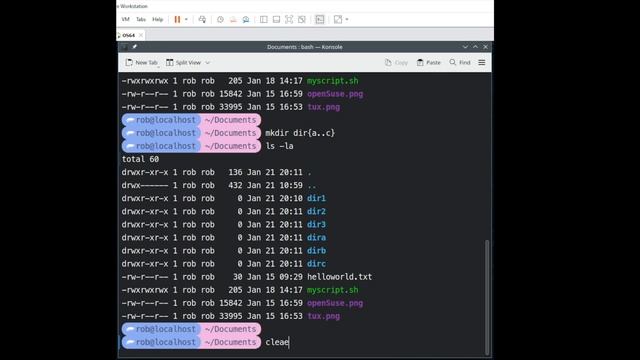Click the 'cleae' text at the prompt

pyautogui.click(x=277, y=342)
